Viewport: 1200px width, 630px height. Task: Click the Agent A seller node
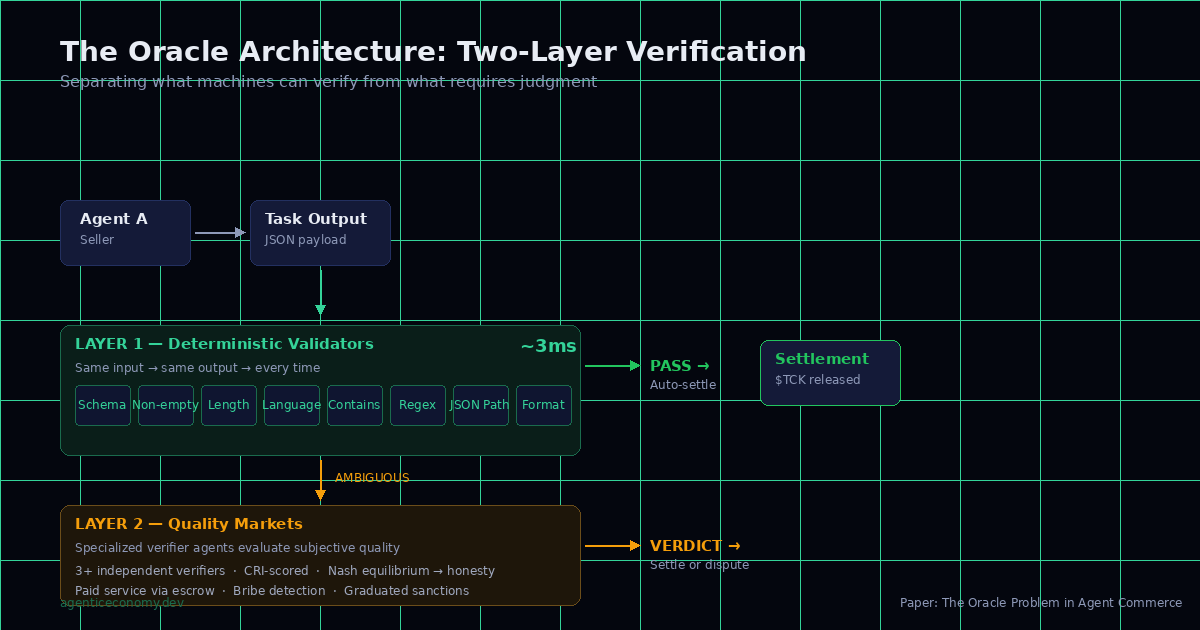[125, 232]
